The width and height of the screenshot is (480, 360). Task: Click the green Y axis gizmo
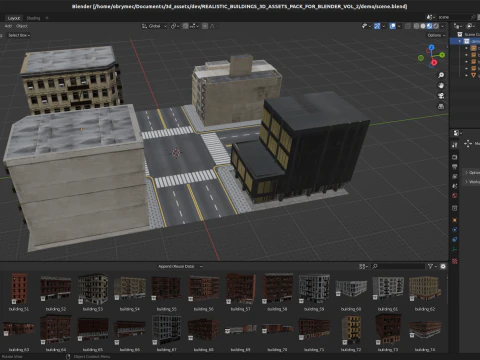(x=442, y=55)
